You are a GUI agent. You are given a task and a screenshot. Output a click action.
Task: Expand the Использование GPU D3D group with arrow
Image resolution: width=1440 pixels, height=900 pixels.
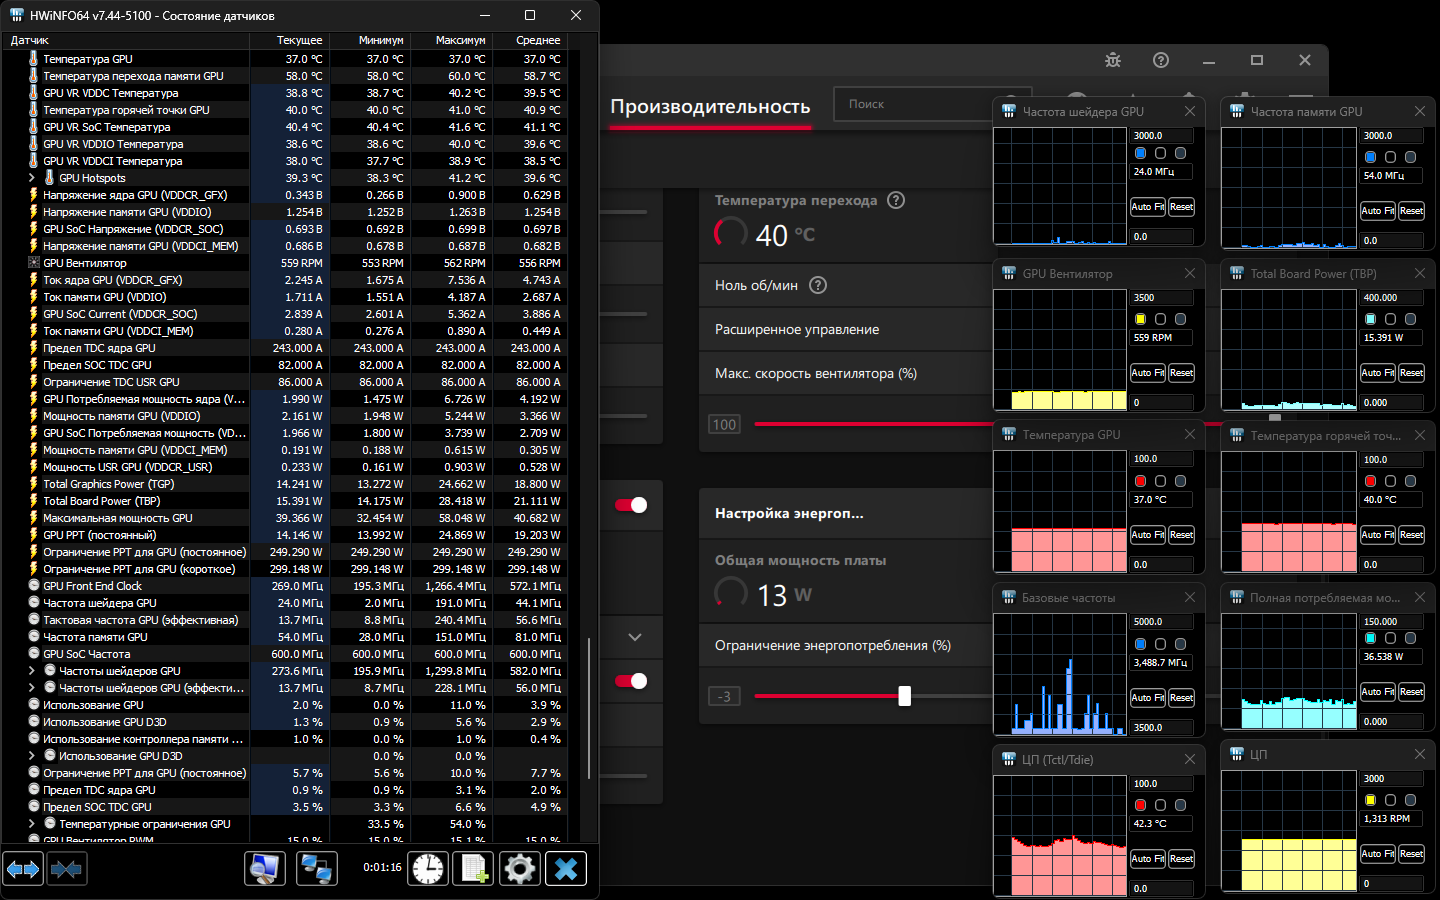(x=32, y=756)
